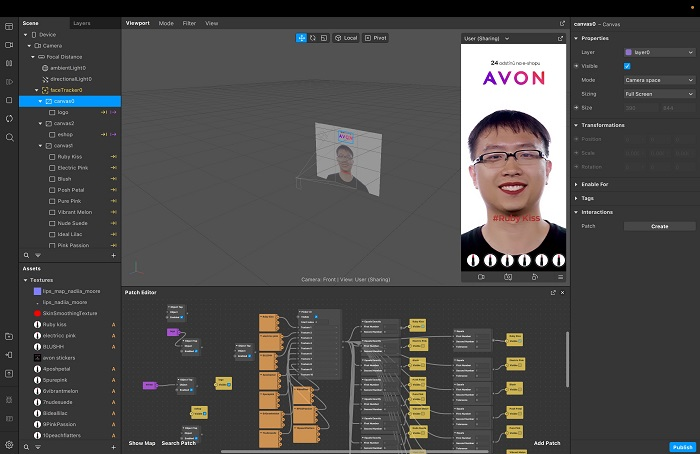Toggle the Visible checkbox in Properties
The height and width of the screenshot is (454, 700).
[627, 66]
